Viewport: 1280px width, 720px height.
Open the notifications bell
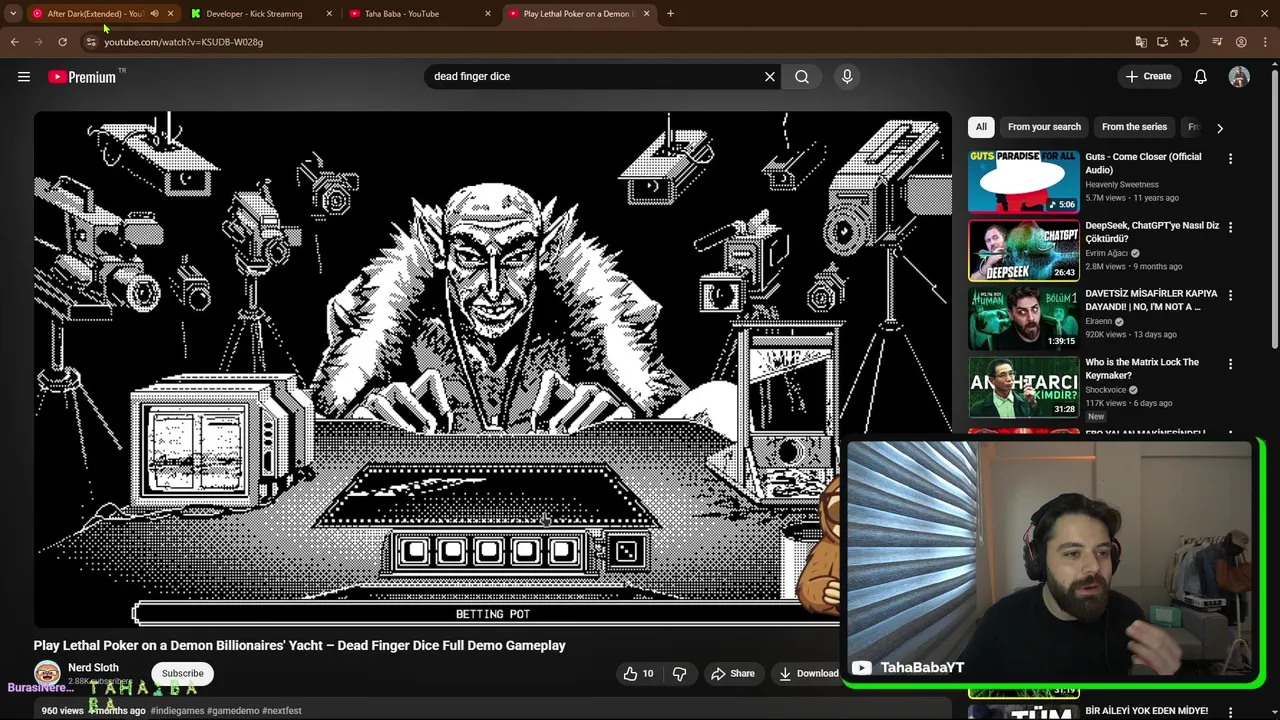pyautogui.click(x=1200, y=76)
